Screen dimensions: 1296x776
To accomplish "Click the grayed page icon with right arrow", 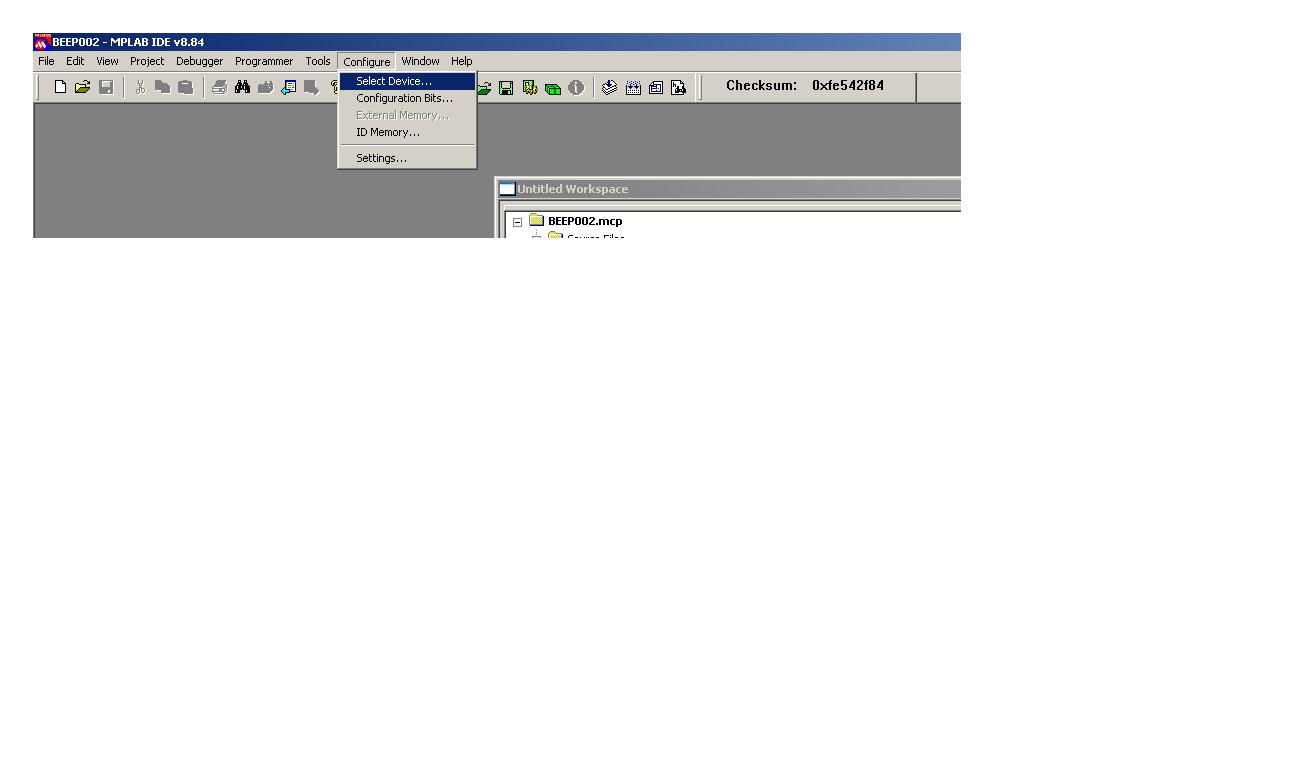I will pos(311,87).
